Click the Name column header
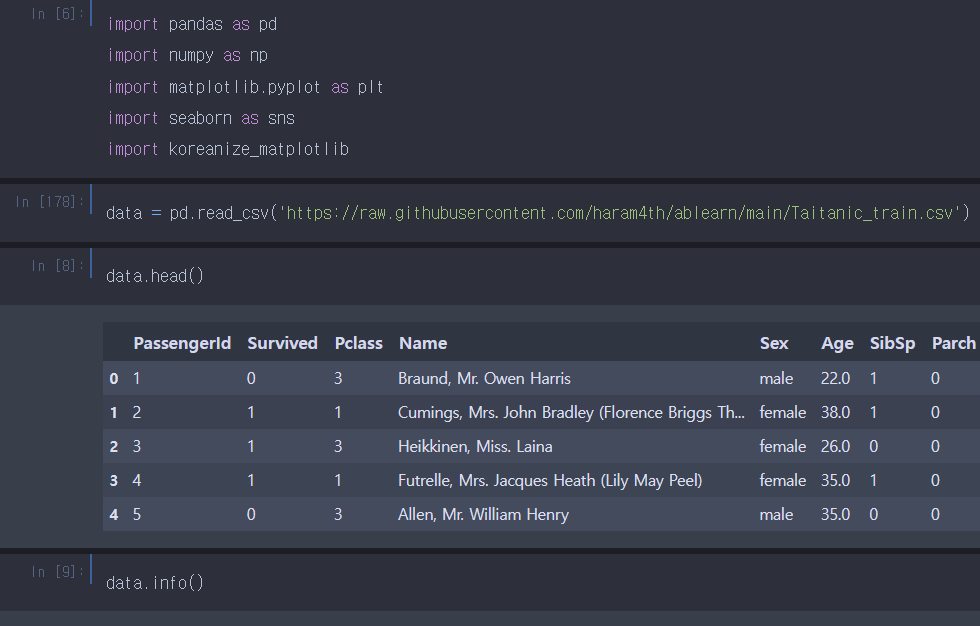The height and width of the screenshot is (626, 980). click(x=423, y=343)
